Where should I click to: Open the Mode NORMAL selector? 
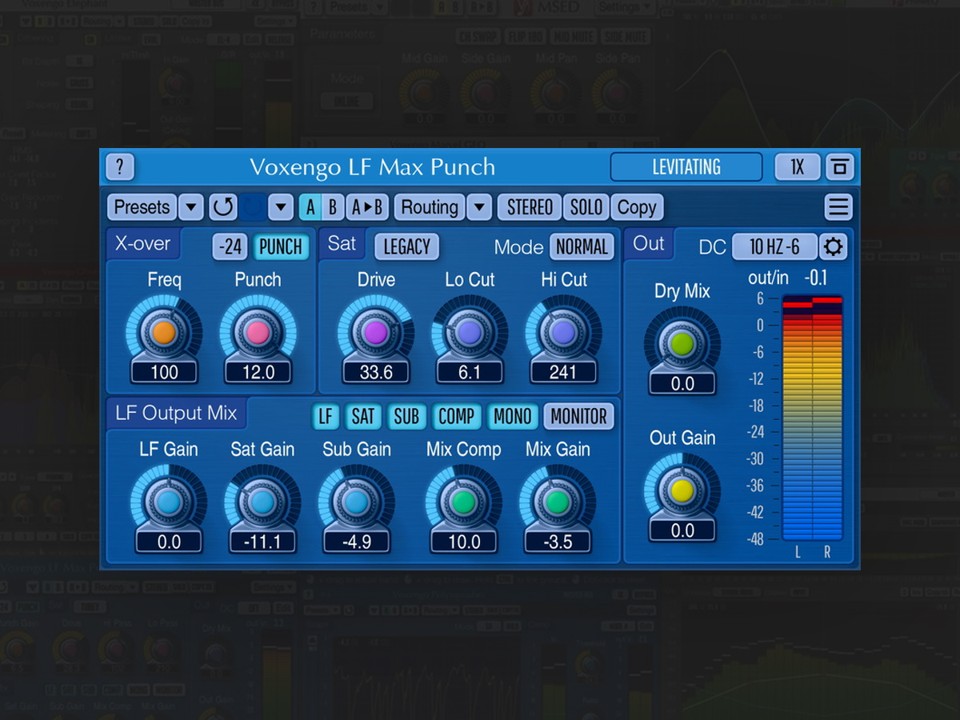click(x=582, y=247)
